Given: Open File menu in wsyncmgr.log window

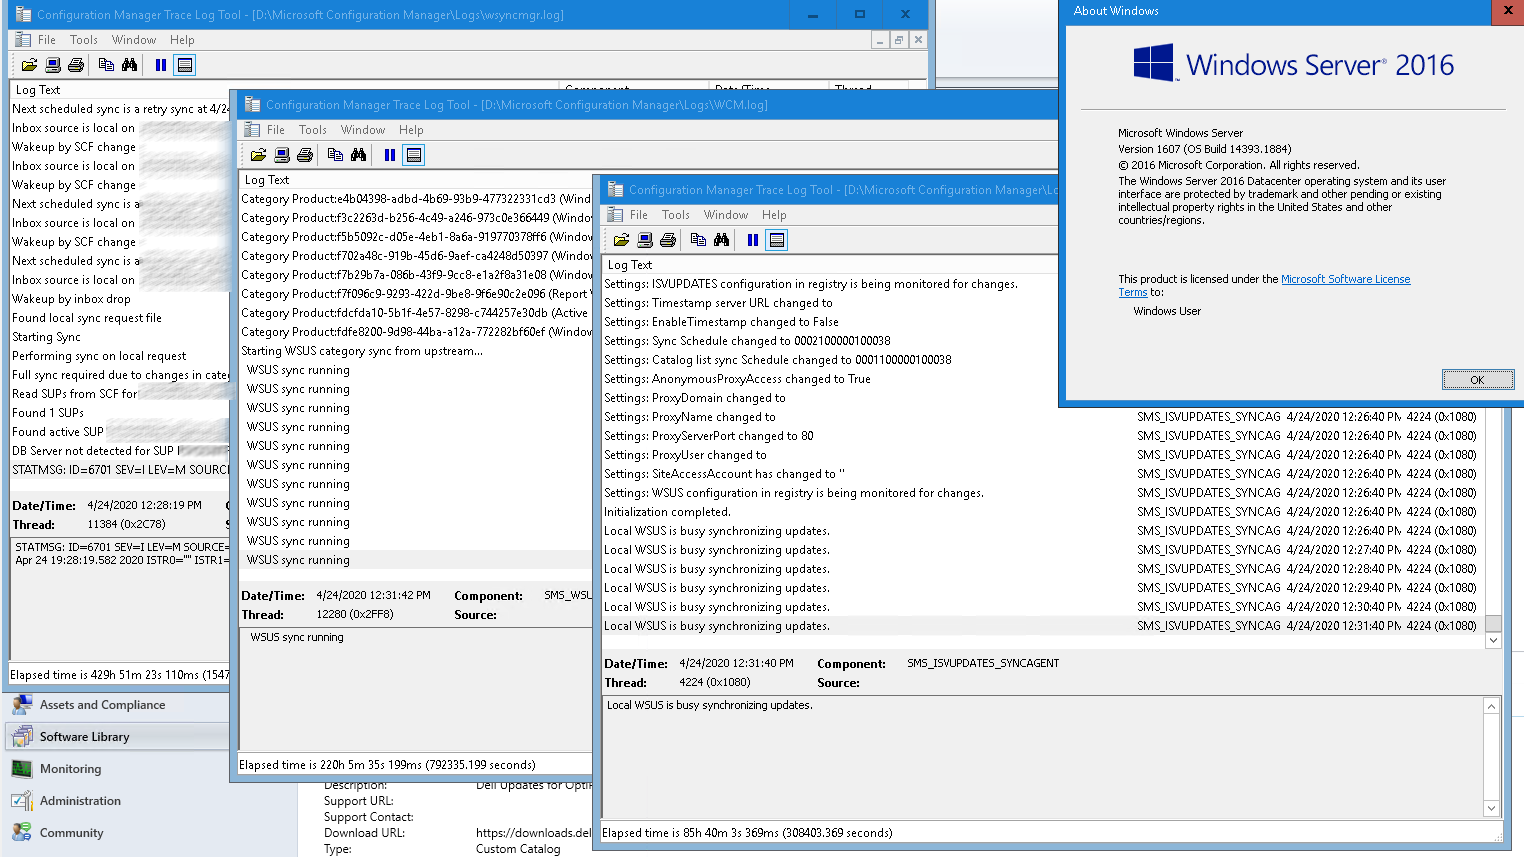Looking at the screenshot, I should (x=47, y=40).
